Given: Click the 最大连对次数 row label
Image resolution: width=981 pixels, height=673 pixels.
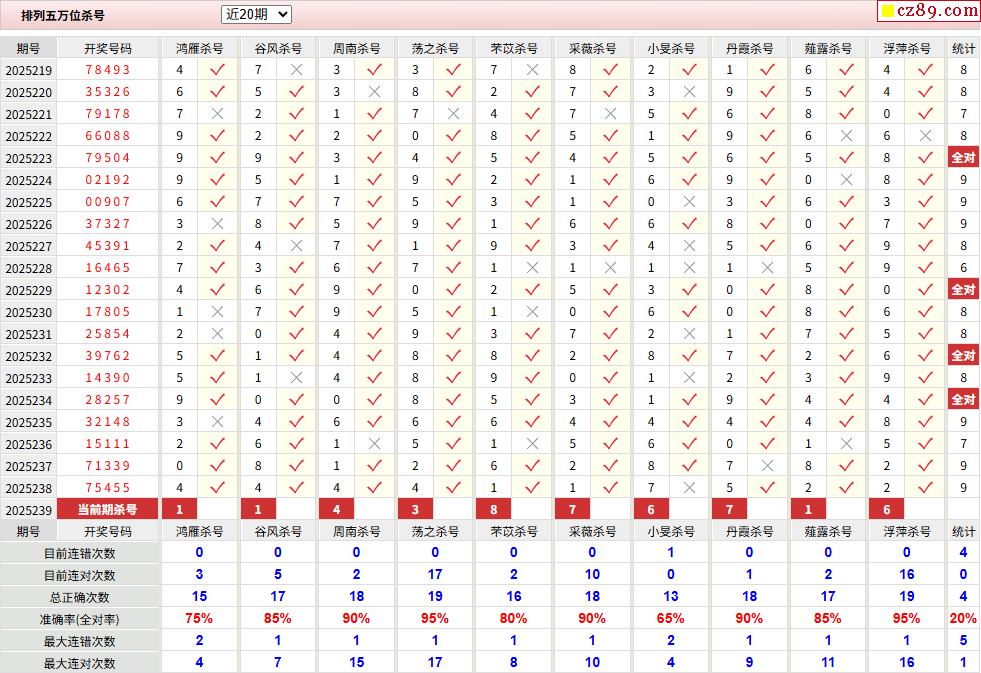Looking at the screenshot, I should coord(79,663).
